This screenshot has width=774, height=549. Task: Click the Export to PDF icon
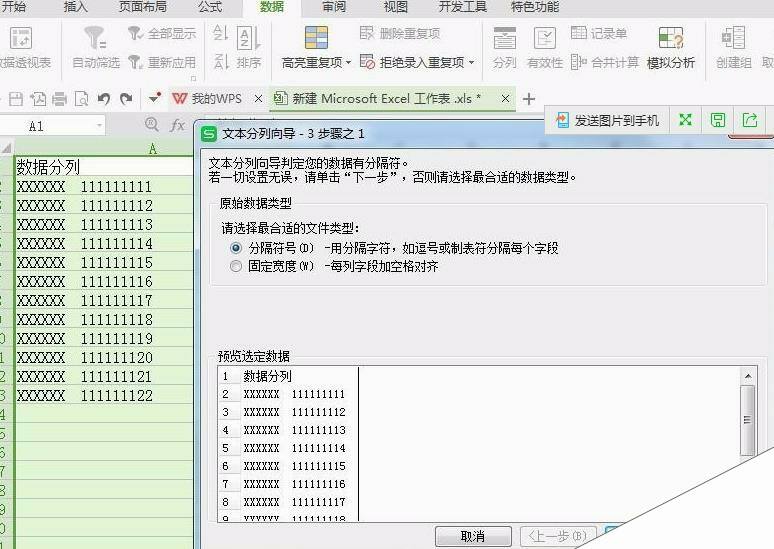click(38, 99)
